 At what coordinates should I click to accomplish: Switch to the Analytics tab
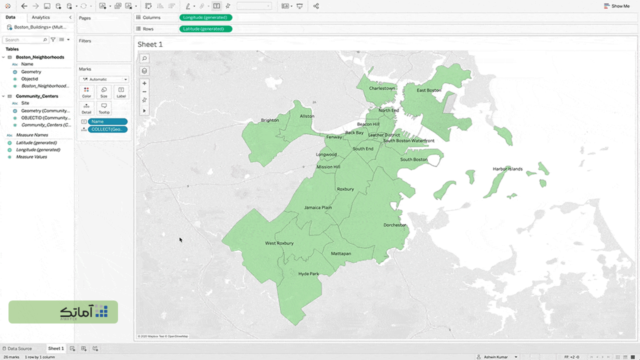[x=41, y=18]
